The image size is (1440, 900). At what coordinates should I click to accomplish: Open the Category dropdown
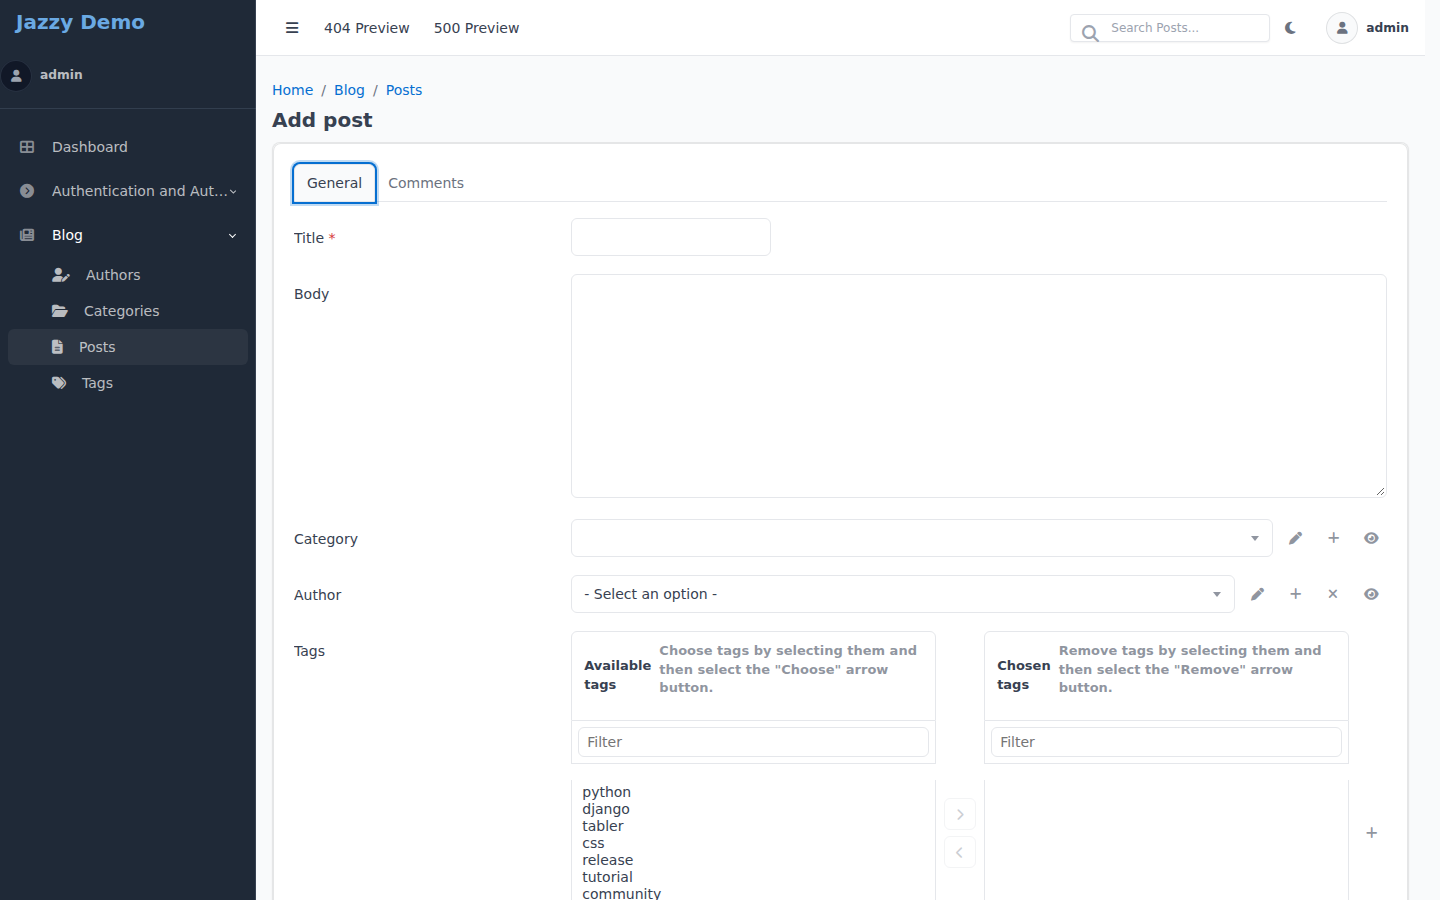pyautogui.click(x=922, y=538)
